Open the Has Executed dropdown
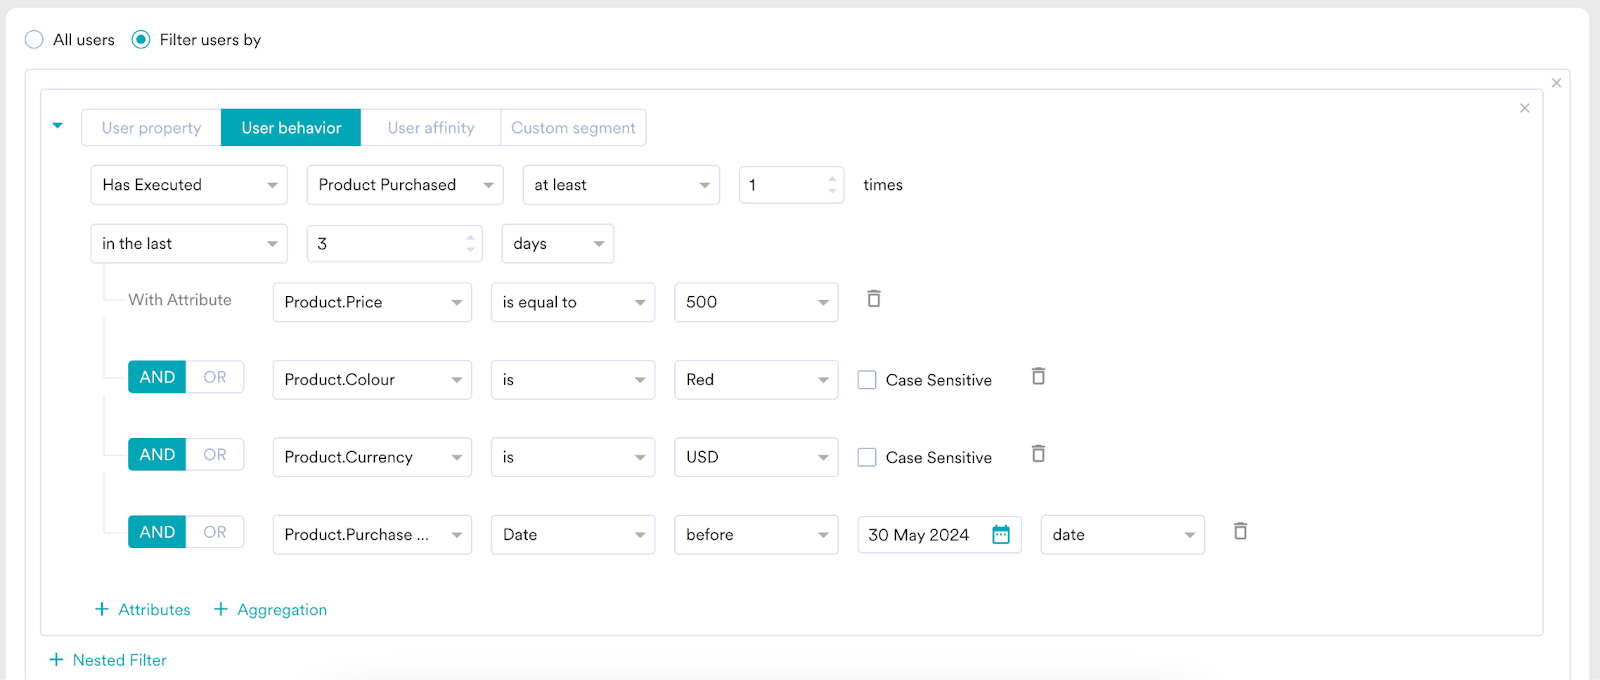The image size is (1600, 680). 189,185
